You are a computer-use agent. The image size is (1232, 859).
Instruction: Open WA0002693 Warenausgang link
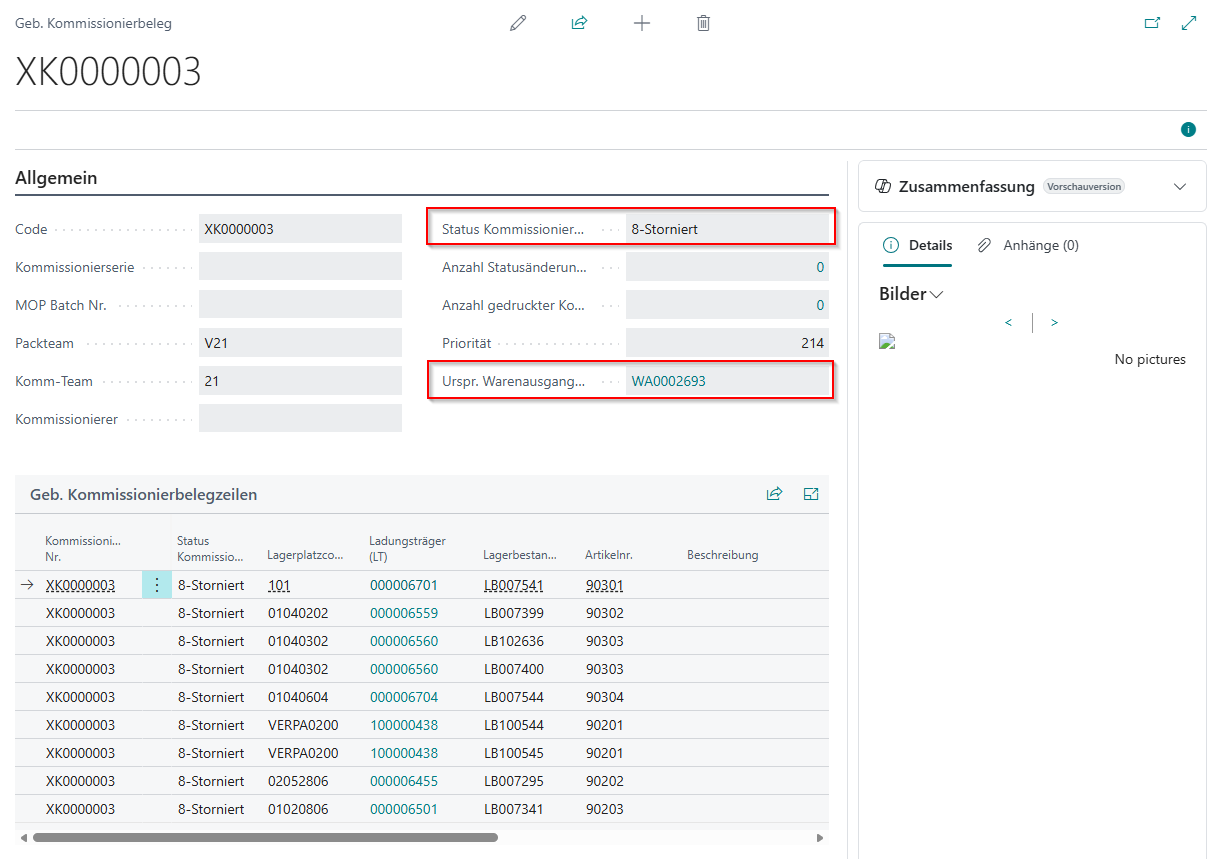pyautogui.click(x=668, y=381)
